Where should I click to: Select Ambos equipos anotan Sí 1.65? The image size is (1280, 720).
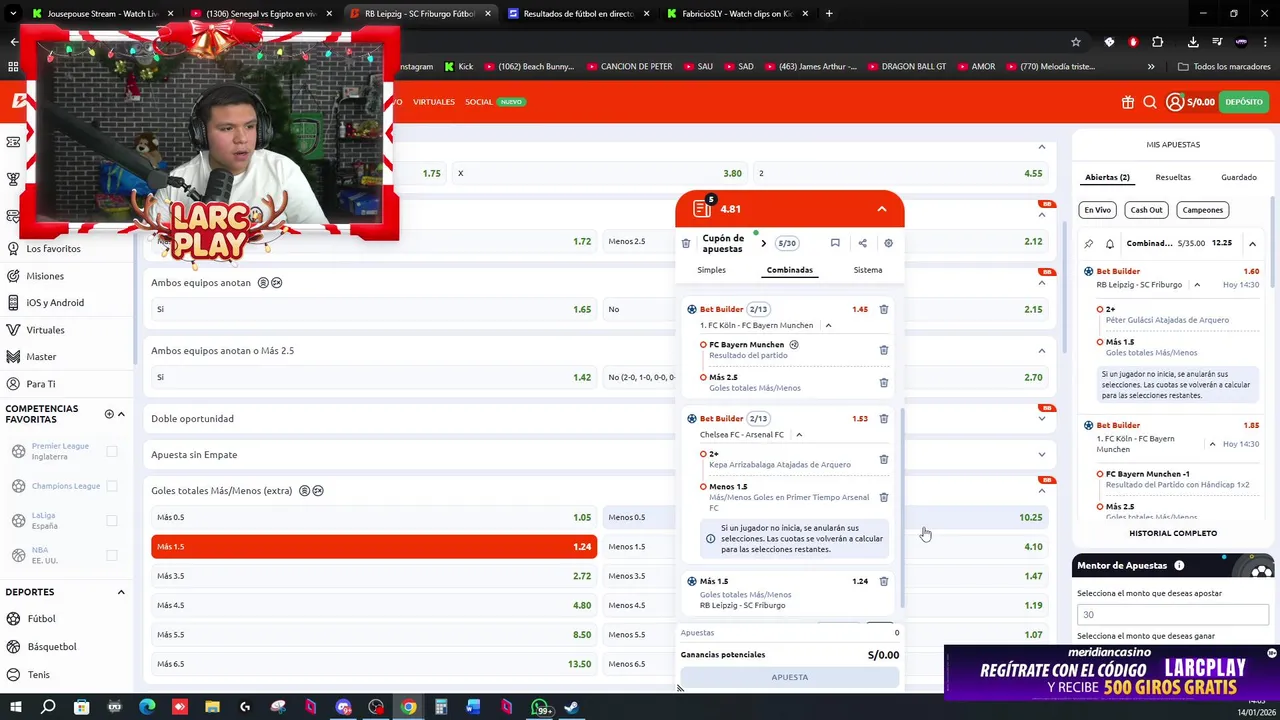[374, 310]
